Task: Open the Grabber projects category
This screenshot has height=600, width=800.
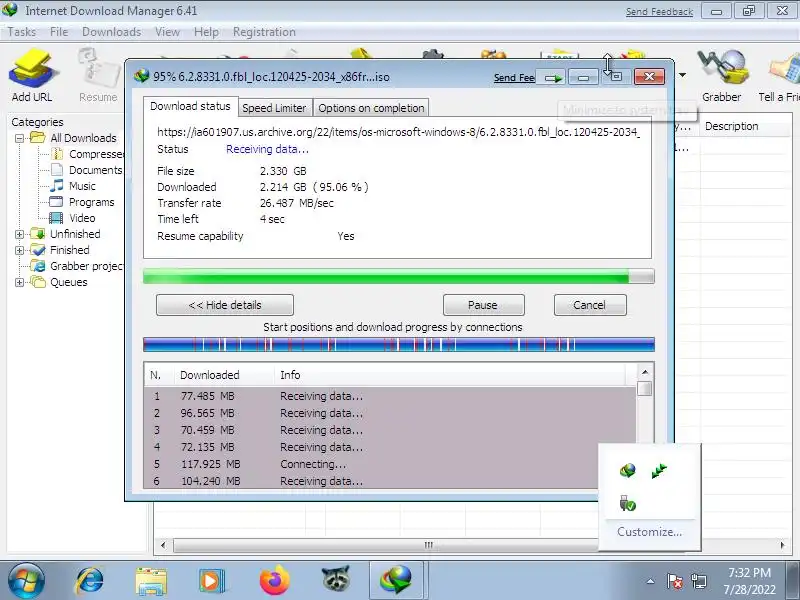Action: point(77,266)
